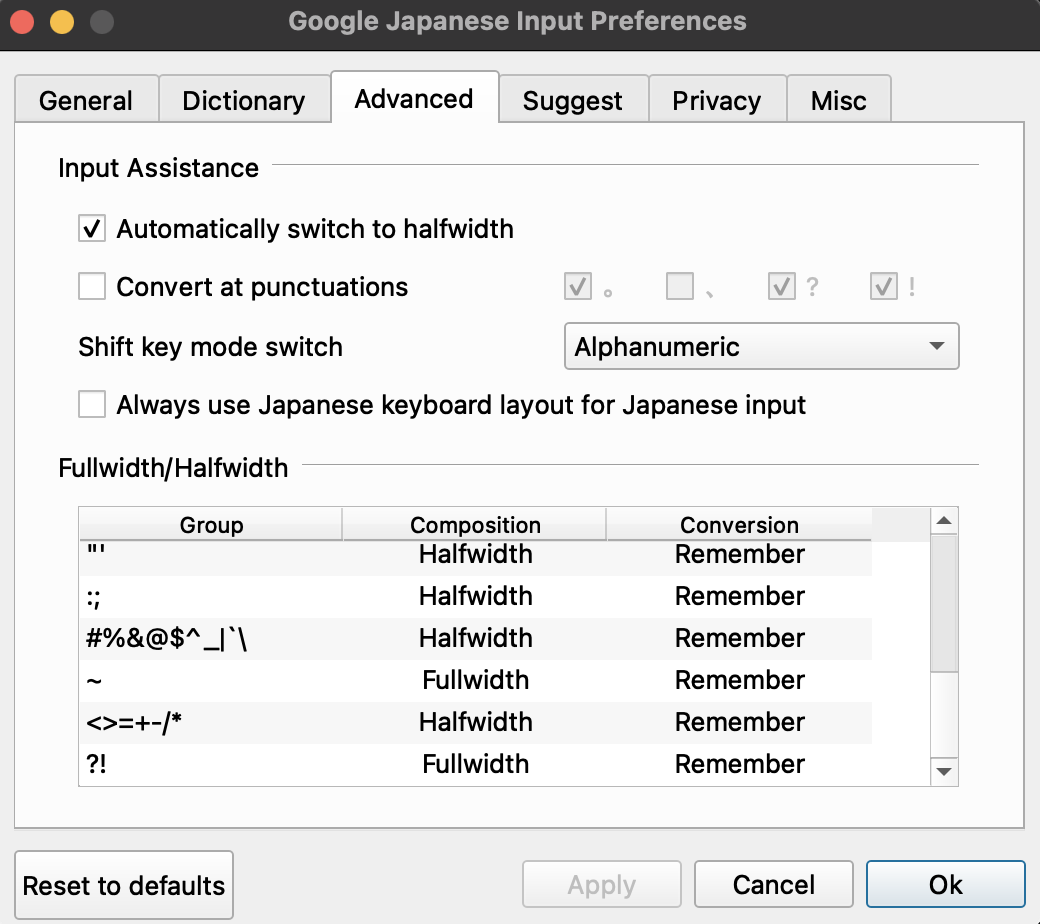This screenshot has height=924, width=1040.
Task: Open the Privacy tab
Action: coord(716,100)
